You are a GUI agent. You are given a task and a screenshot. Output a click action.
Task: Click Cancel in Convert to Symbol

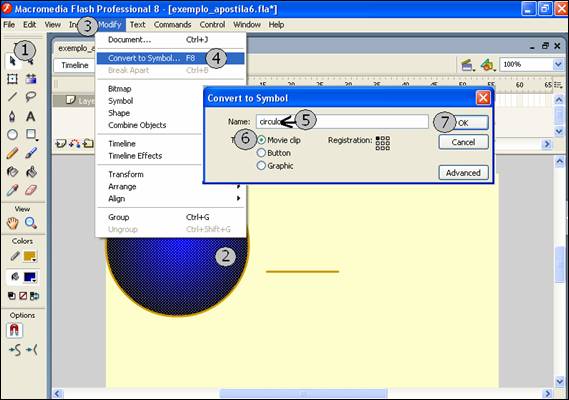[463, 142]
